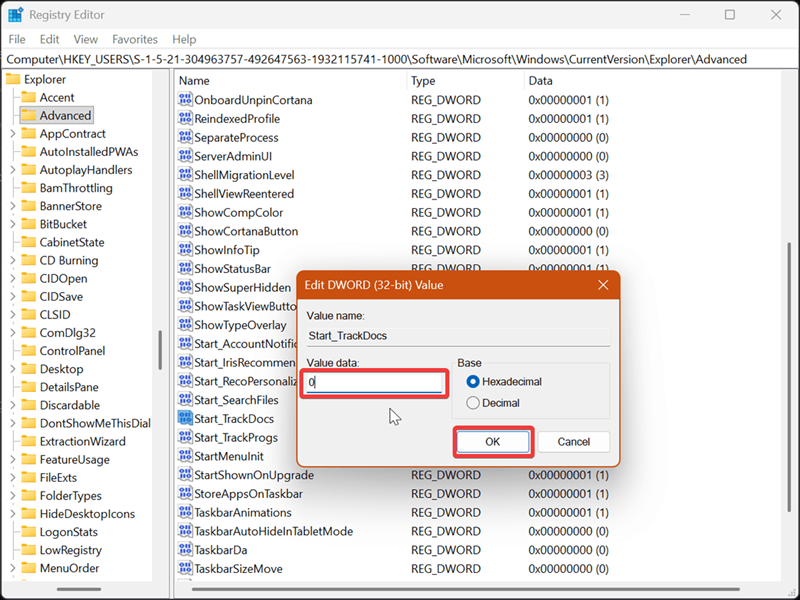This screenshot has width=800, height=600.
Task: Select the TaskbarSizeMove value icon
Action: 185,568
